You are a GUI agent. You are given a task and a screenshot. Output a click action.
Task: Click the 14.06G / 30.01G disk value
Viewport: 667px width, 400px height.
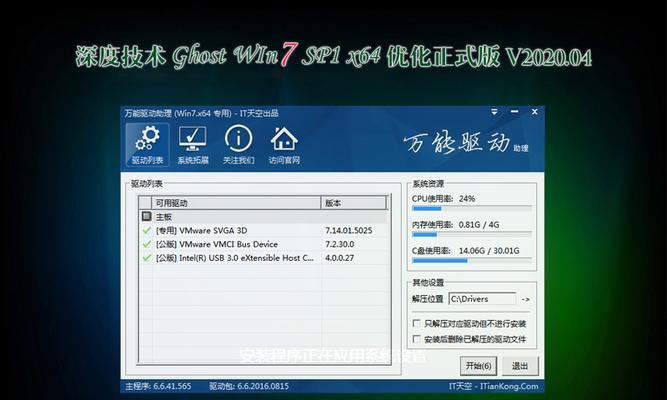point(489,251)
